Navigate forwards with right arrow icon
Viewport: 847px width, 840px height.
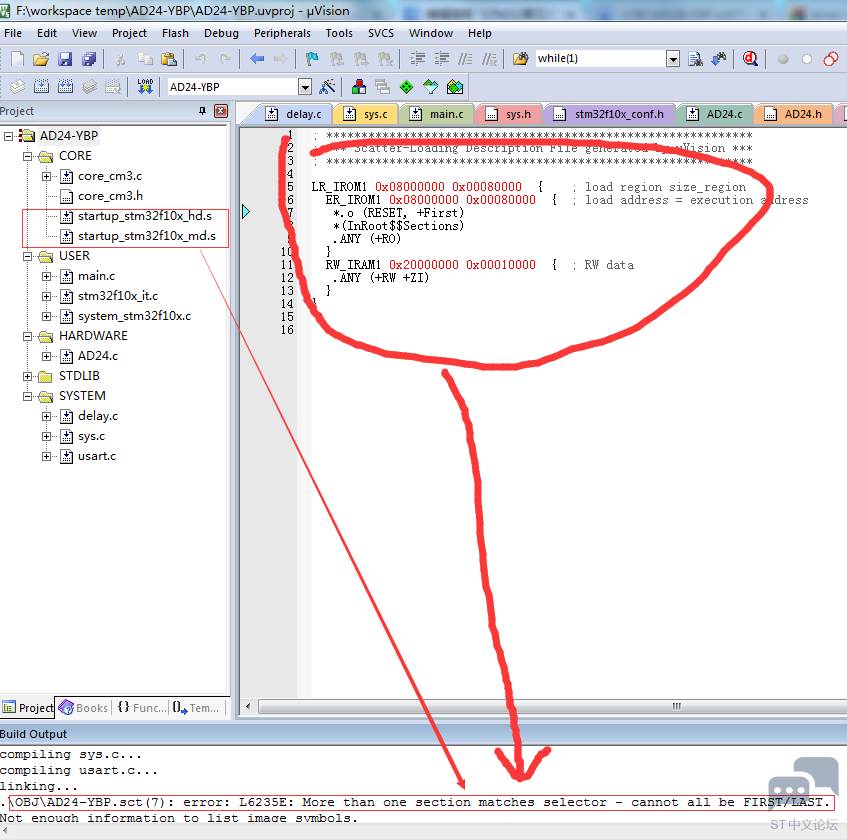pyautogui.click(x=280, y=59)
